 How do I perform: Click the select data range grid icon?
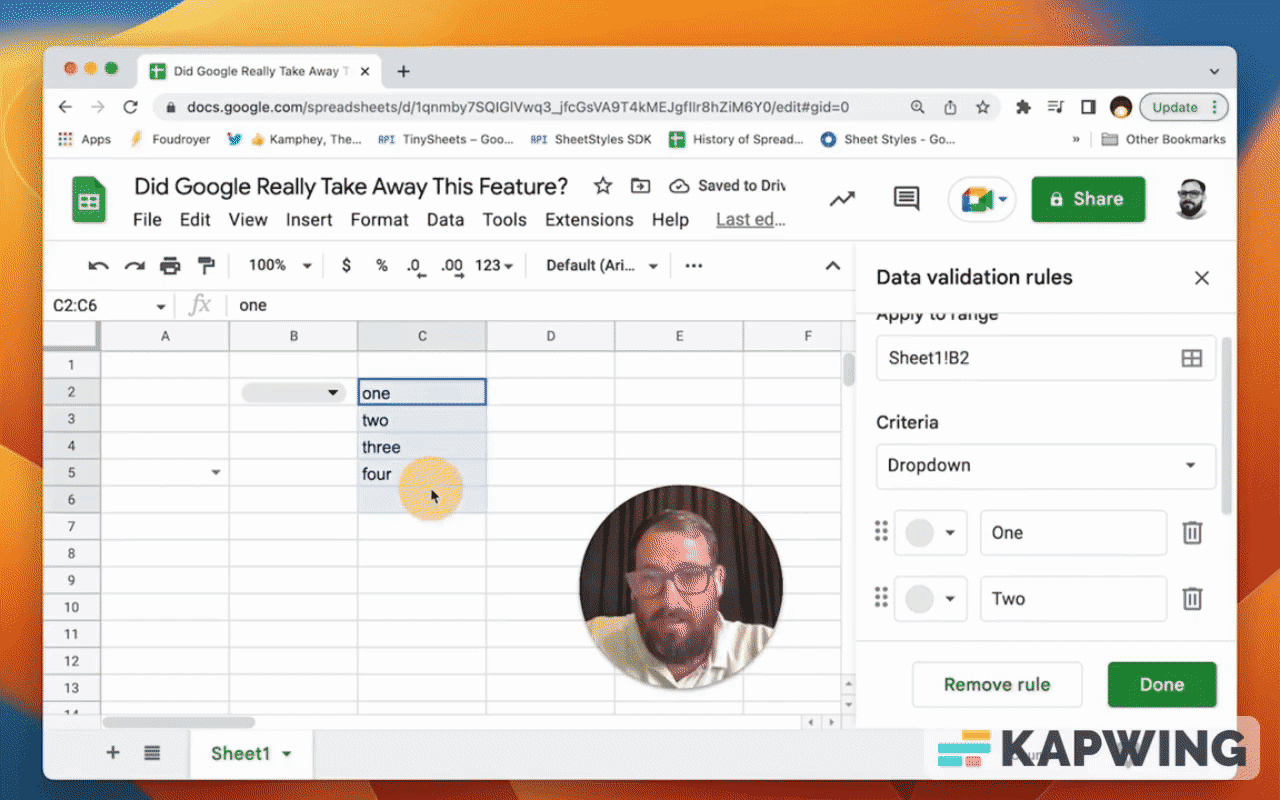pyautogui.click(x=1191, y=358)
